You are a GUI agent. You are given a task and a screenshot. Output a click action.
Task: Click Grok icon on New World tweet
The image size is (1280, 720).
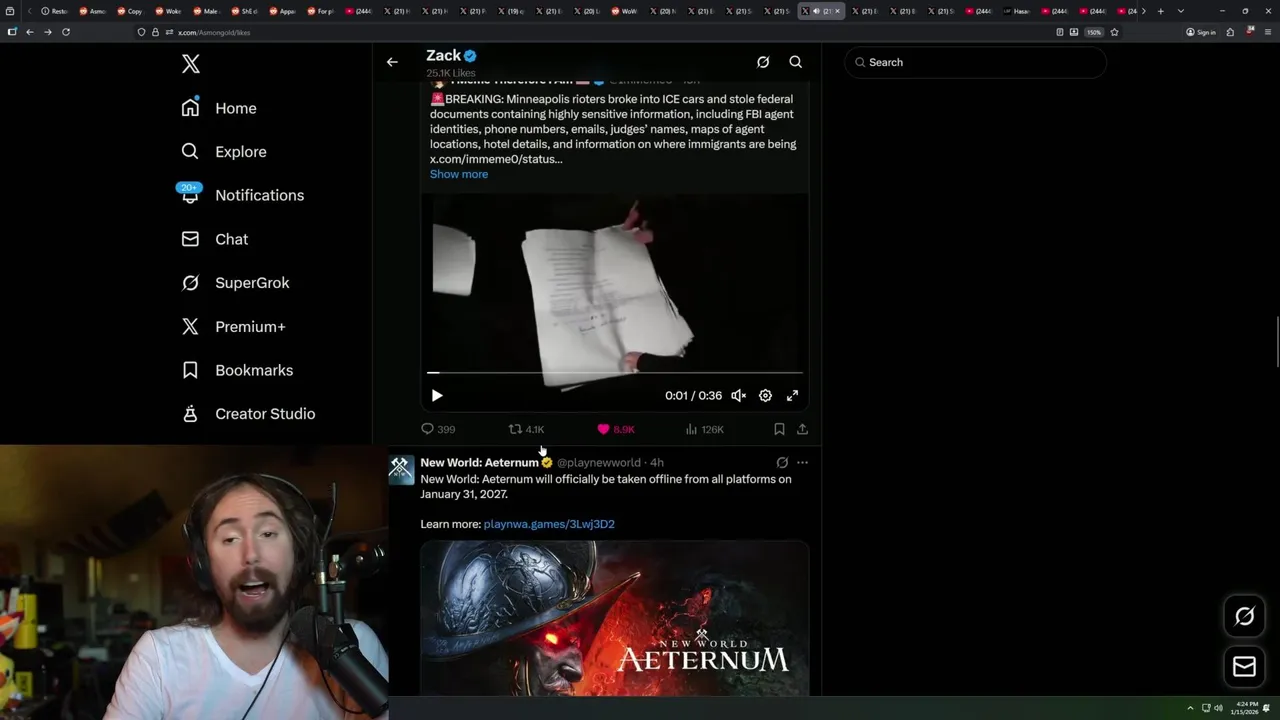pos(782,463)
